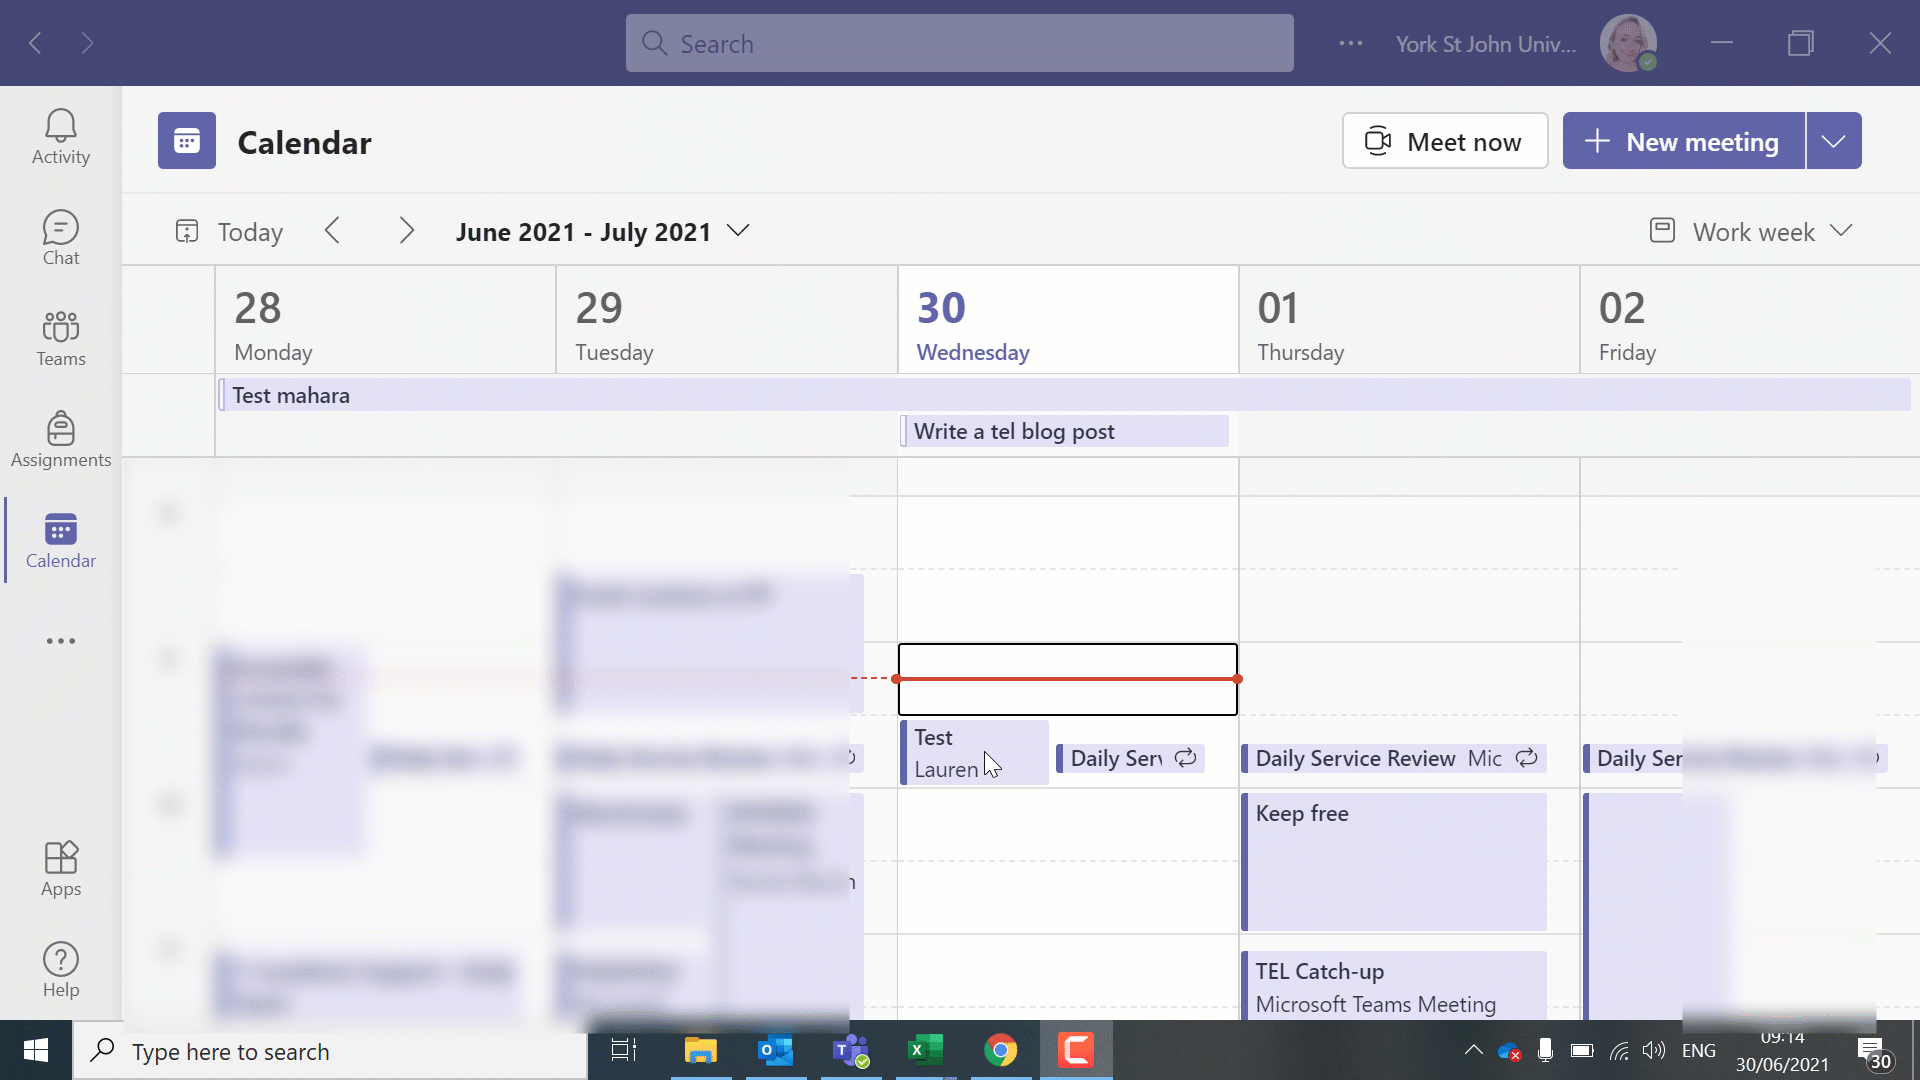Start a Meet now session
Viewport: 1920px width, 1080px height.
pos(1445,141)
